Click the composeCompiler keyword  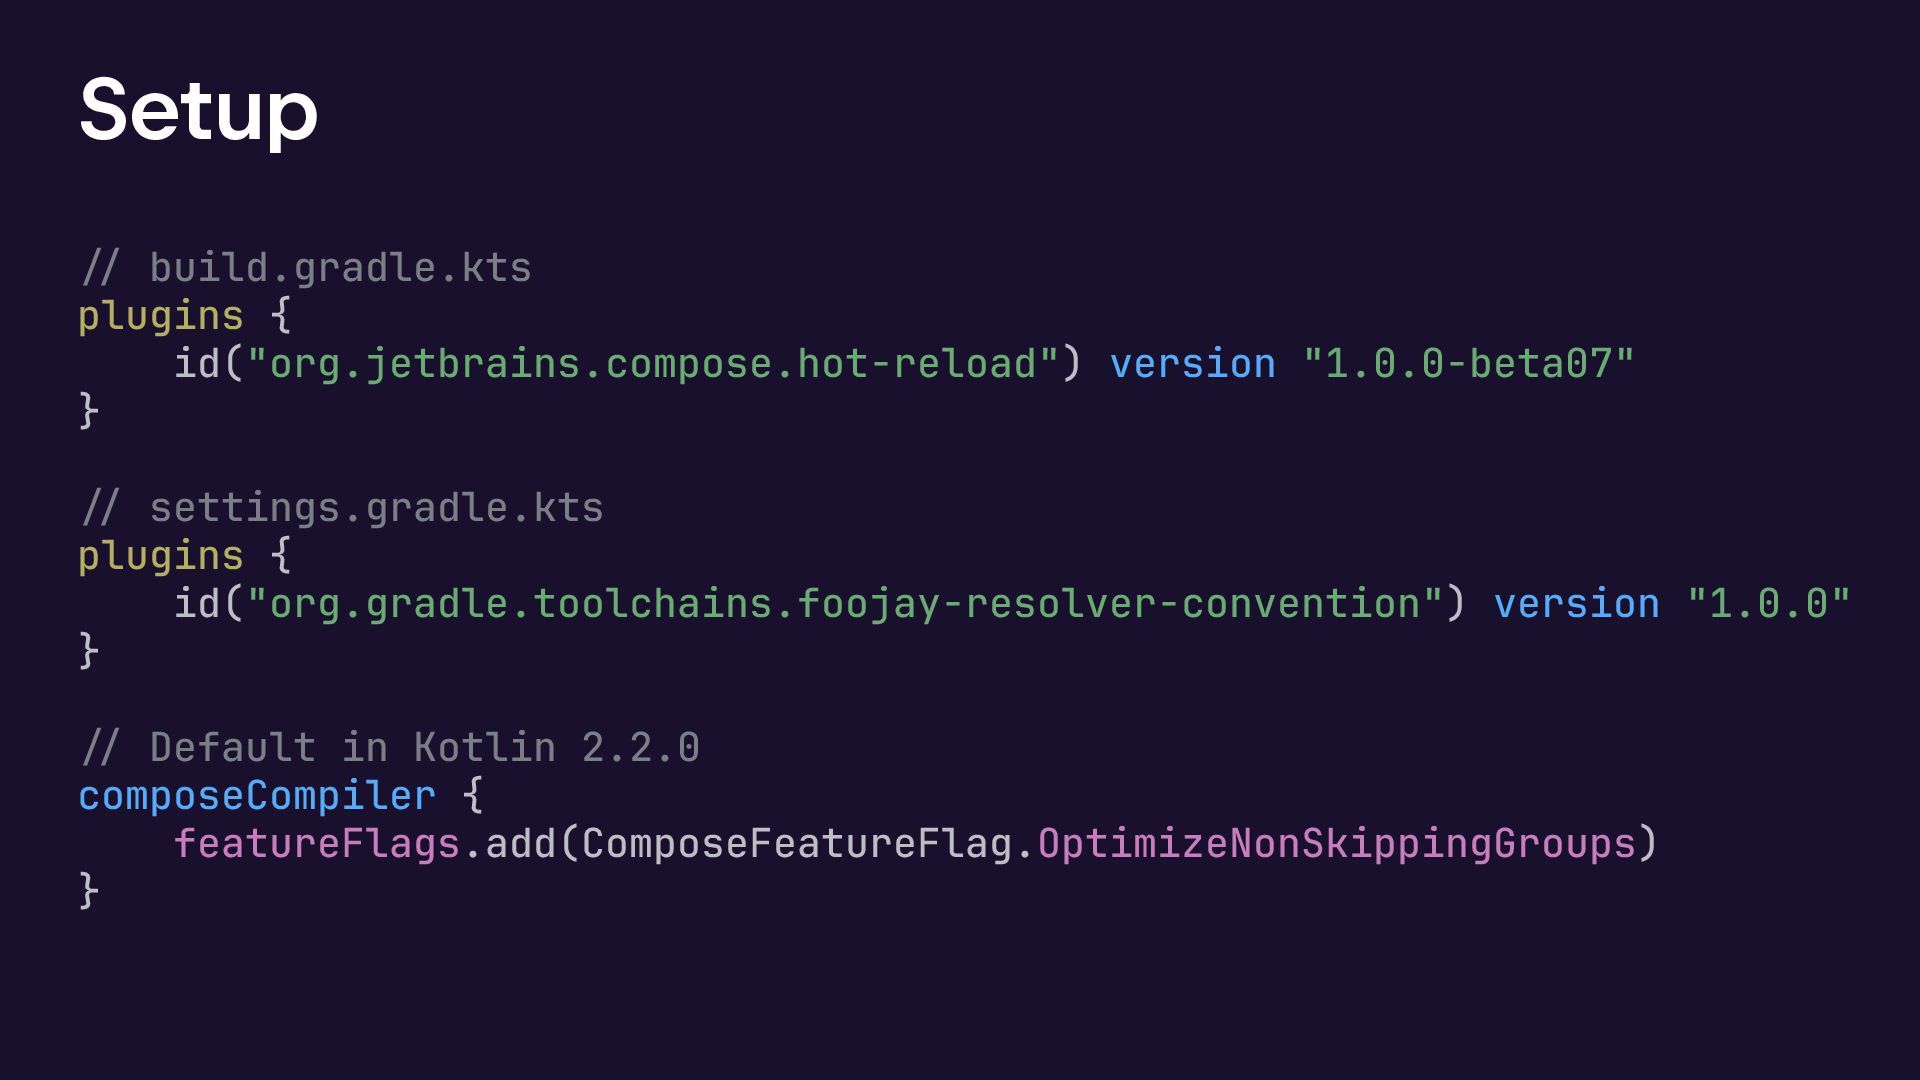pos(257,796)
